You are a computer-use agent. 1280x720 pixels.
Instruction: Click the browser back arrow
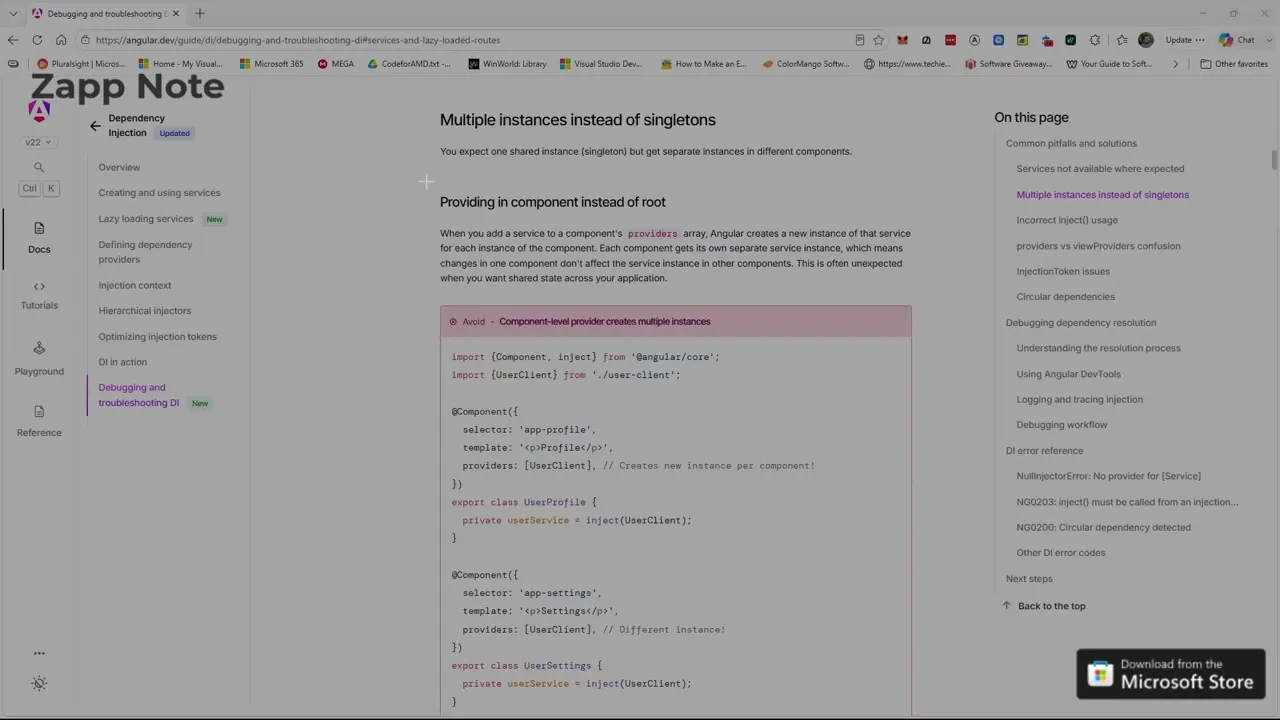click(13, 40)
